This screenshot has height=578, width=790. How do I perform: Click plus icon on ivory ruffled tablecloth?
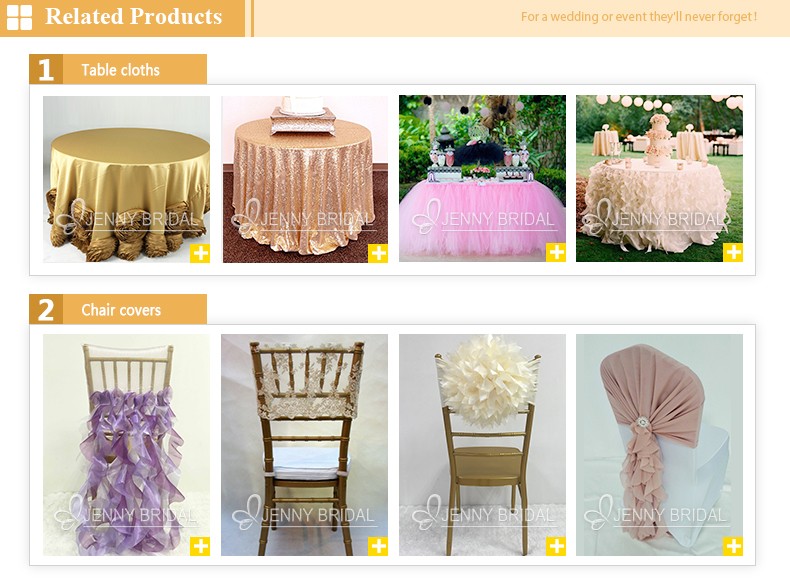click(733, 252)
